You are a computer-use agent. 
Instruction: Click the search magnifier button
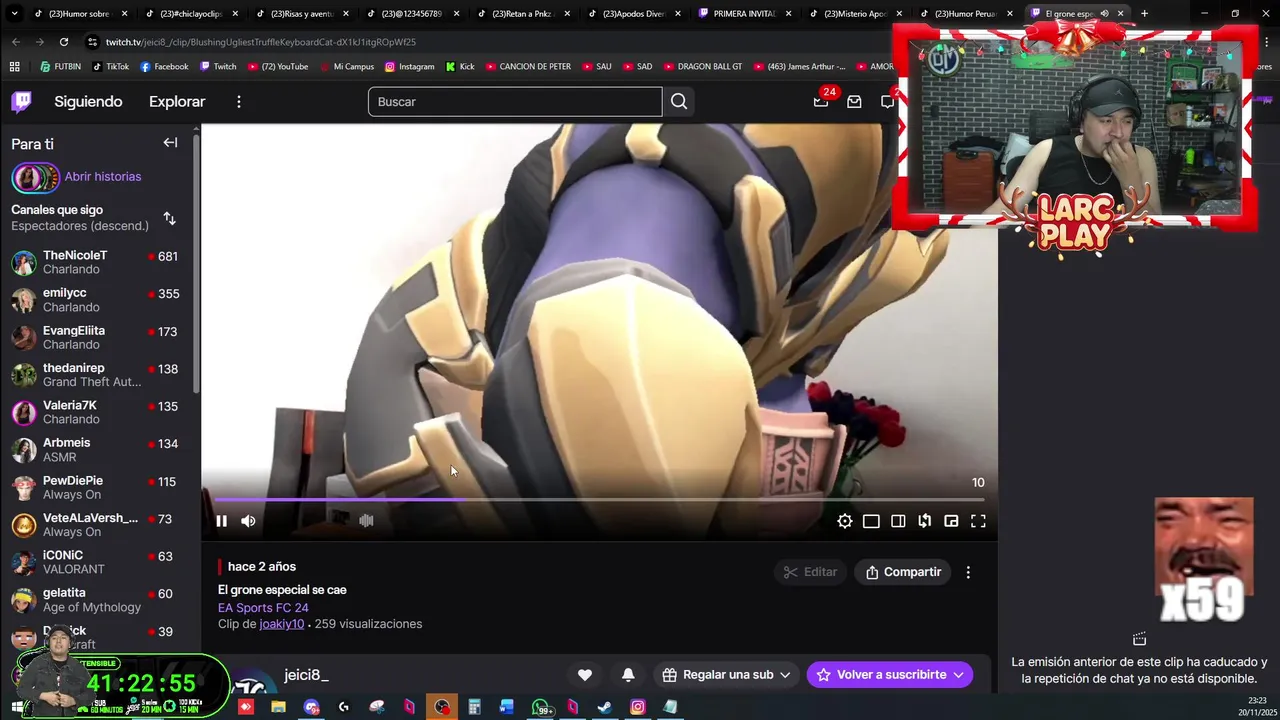(679, 101)
